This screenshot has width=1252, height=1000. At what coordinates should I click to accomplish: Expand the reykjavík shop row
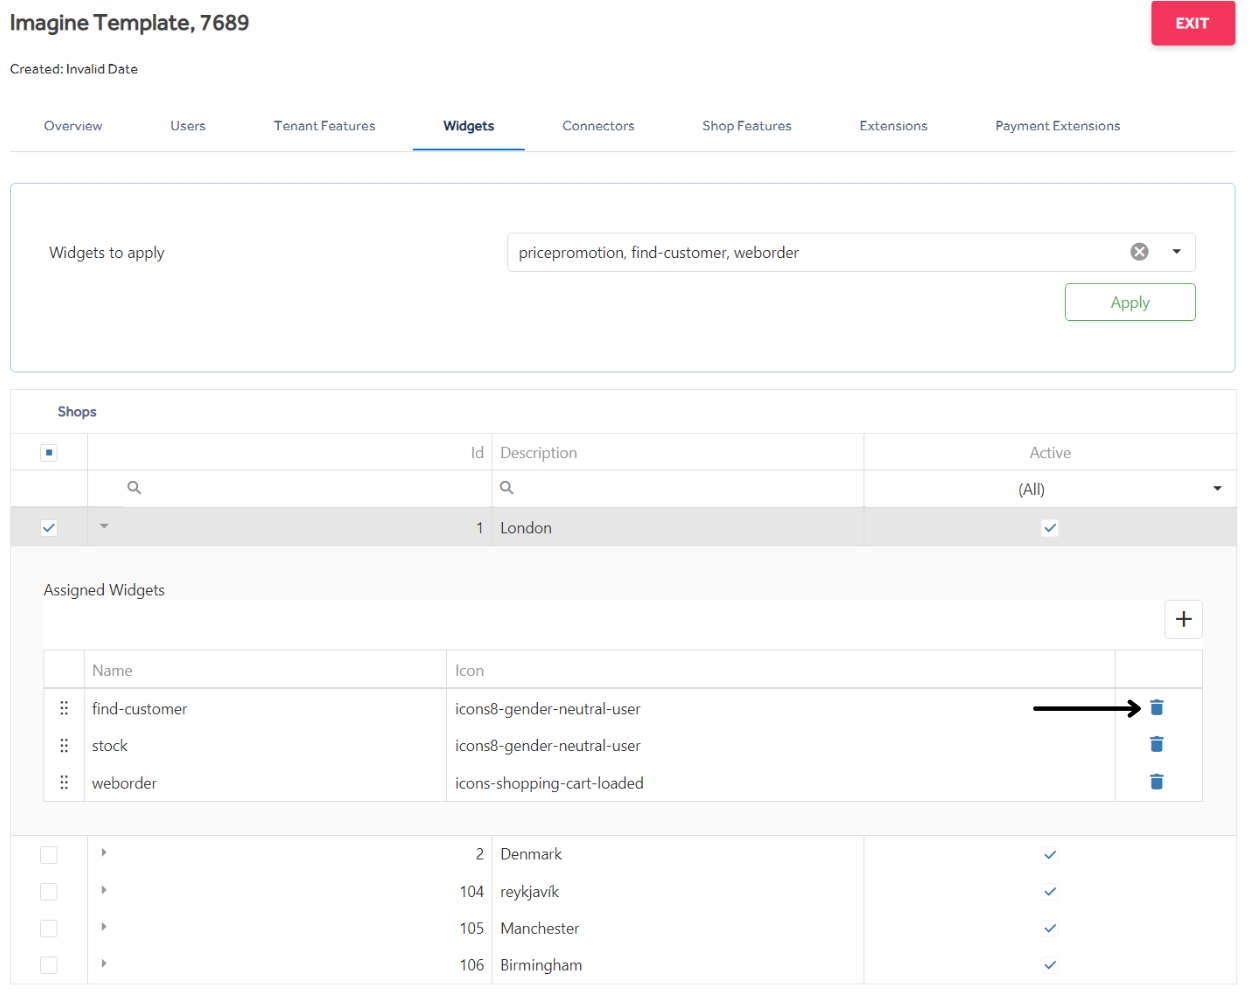104,890
